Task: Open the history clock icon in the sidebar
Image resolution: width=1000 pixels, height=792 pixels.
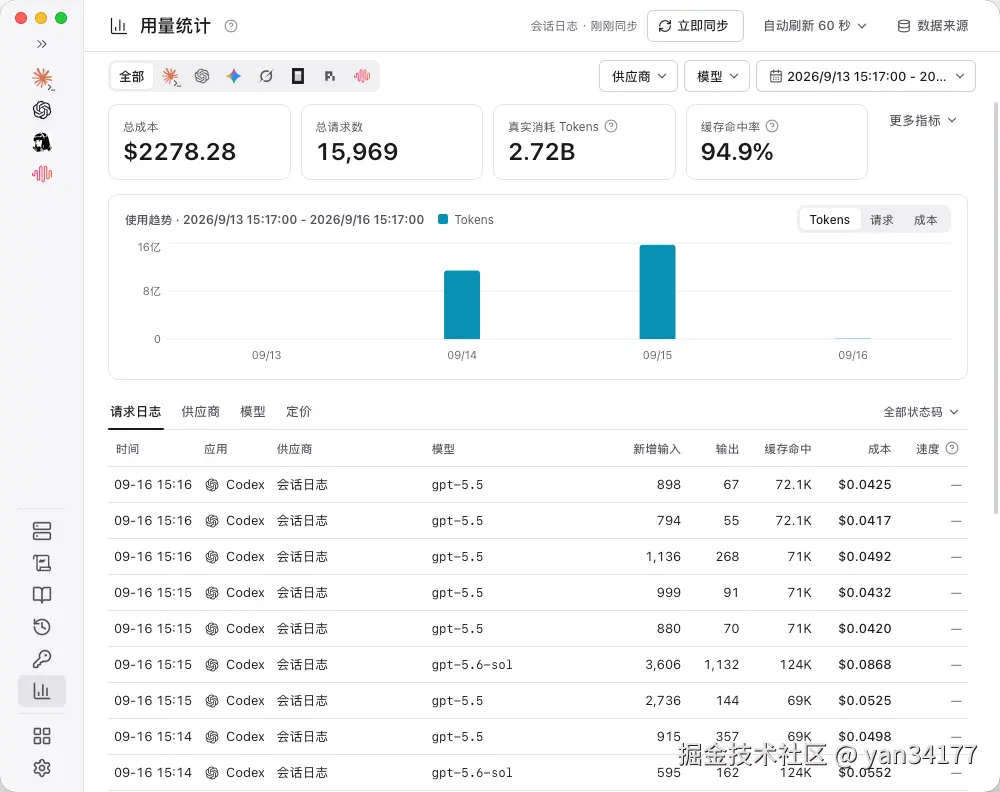Action: 42,627
